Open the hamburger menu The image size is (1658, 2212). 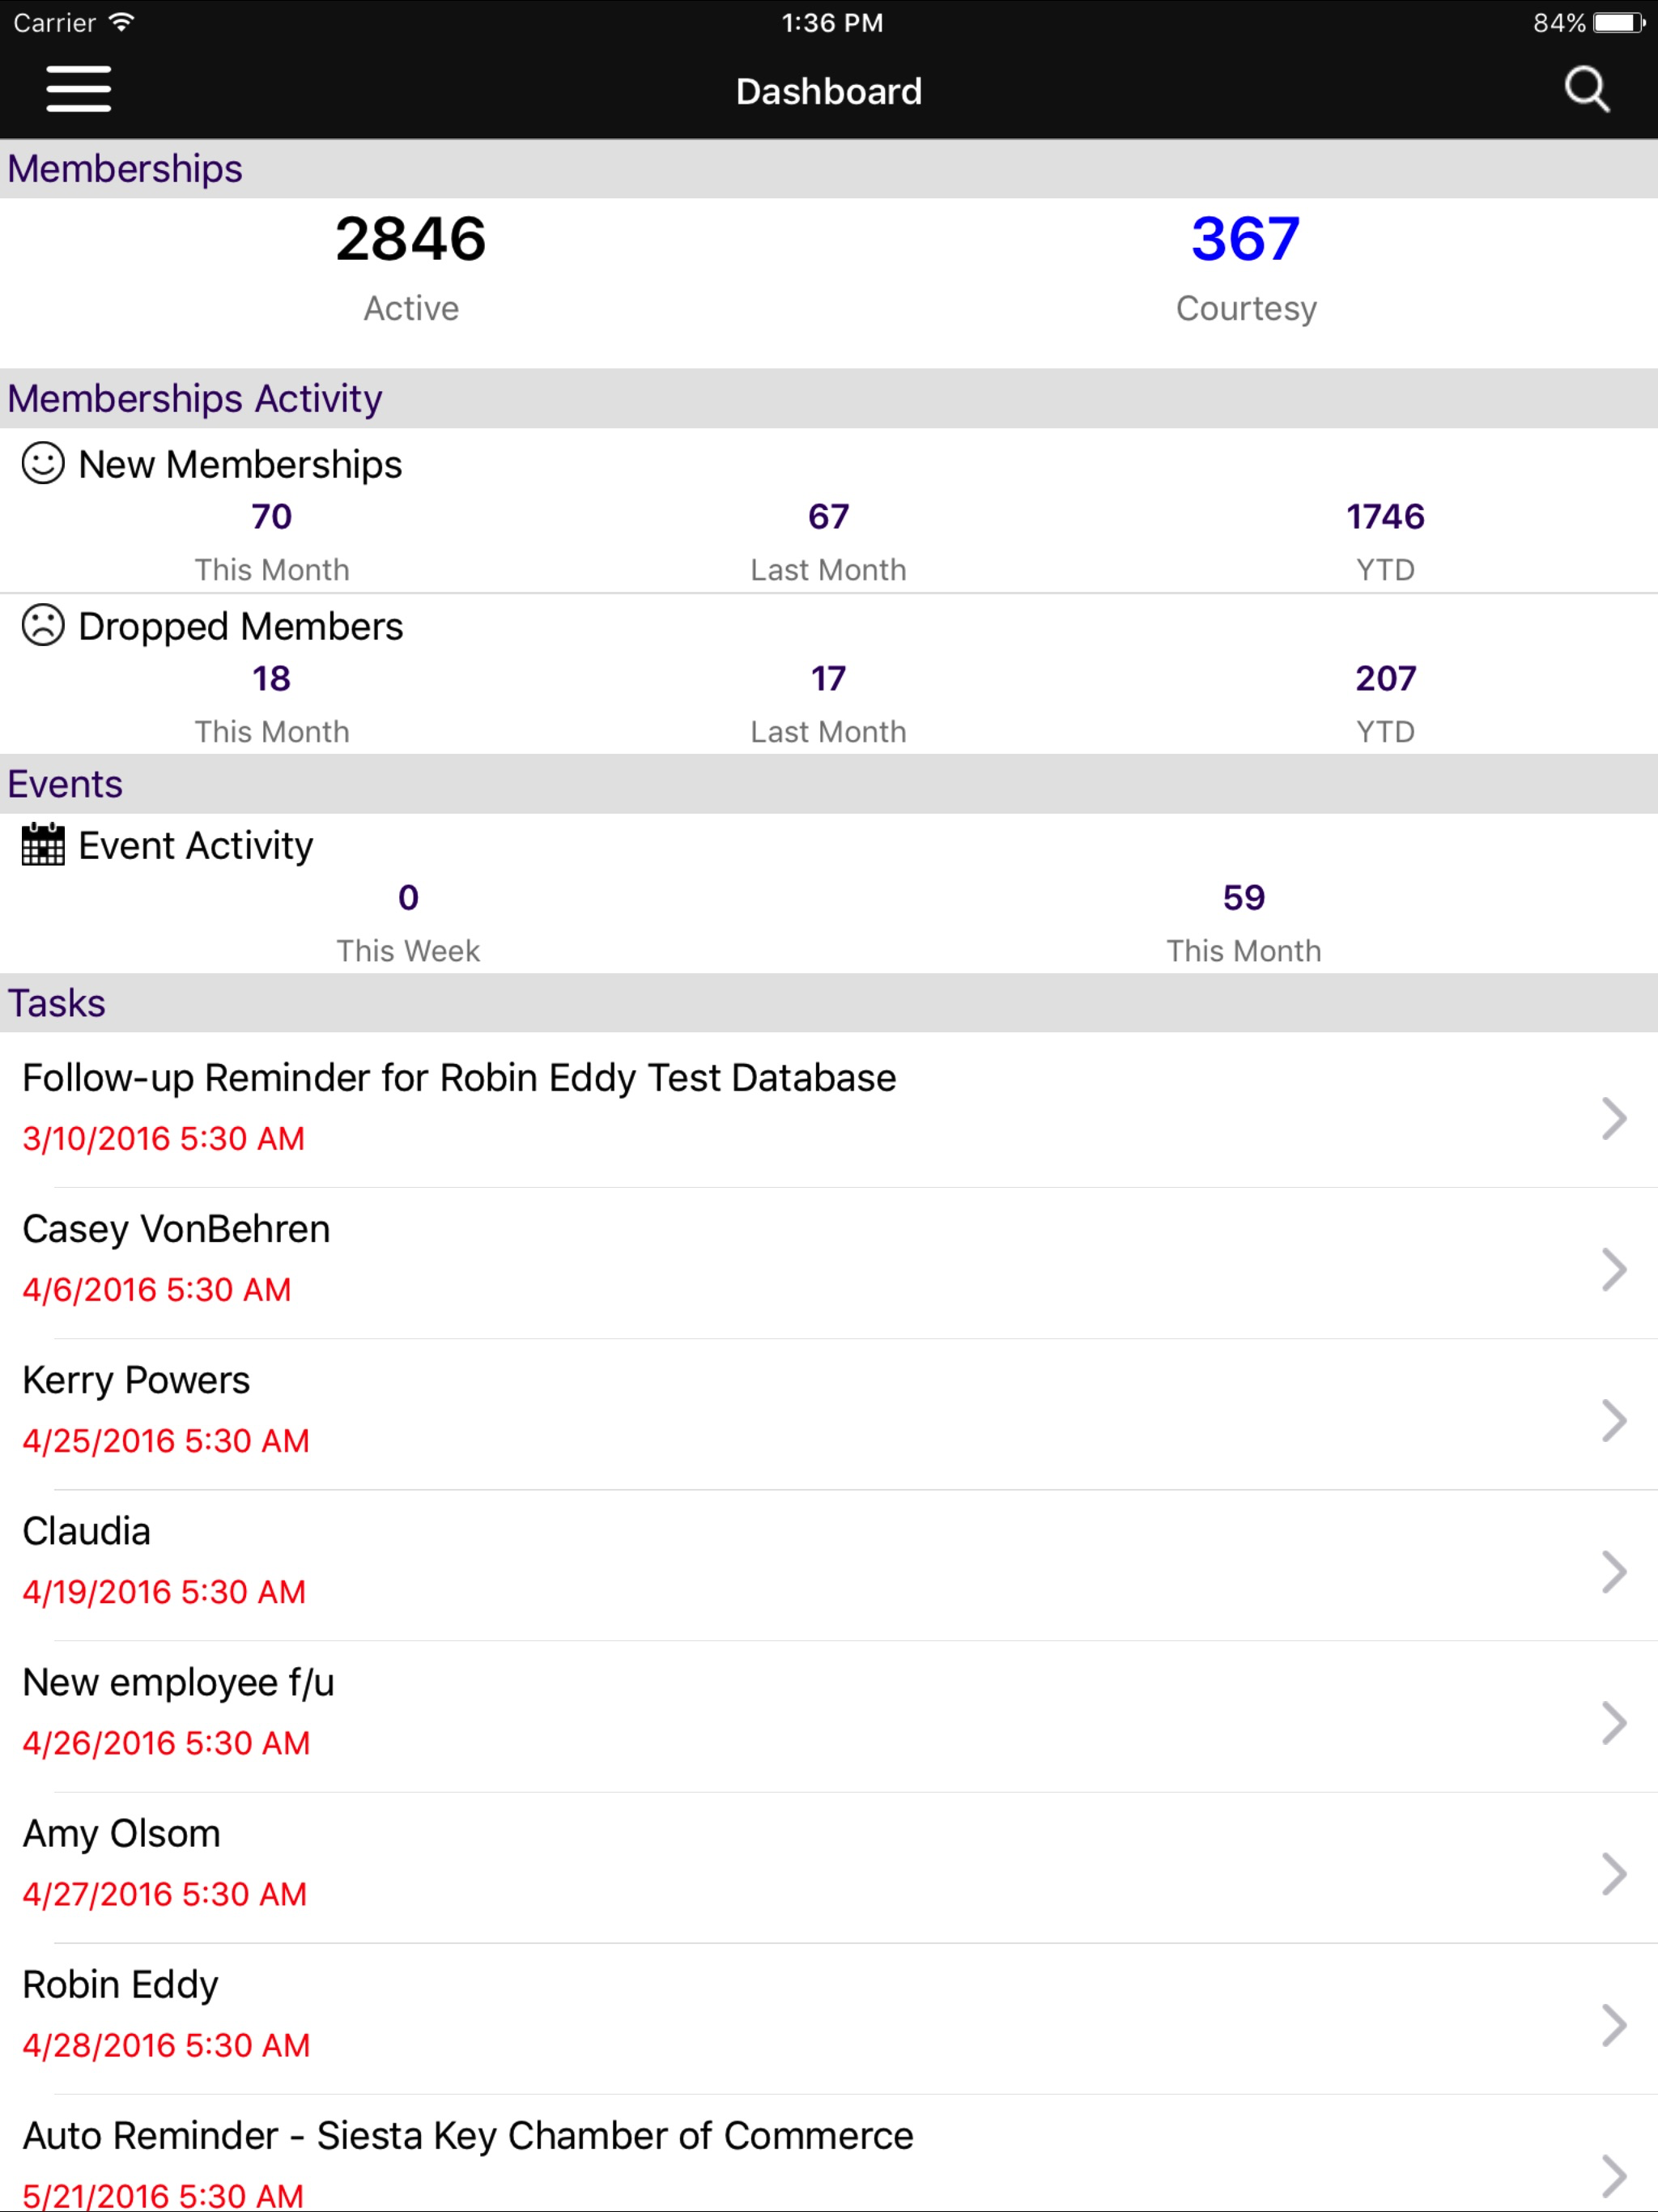pos(78,90)
